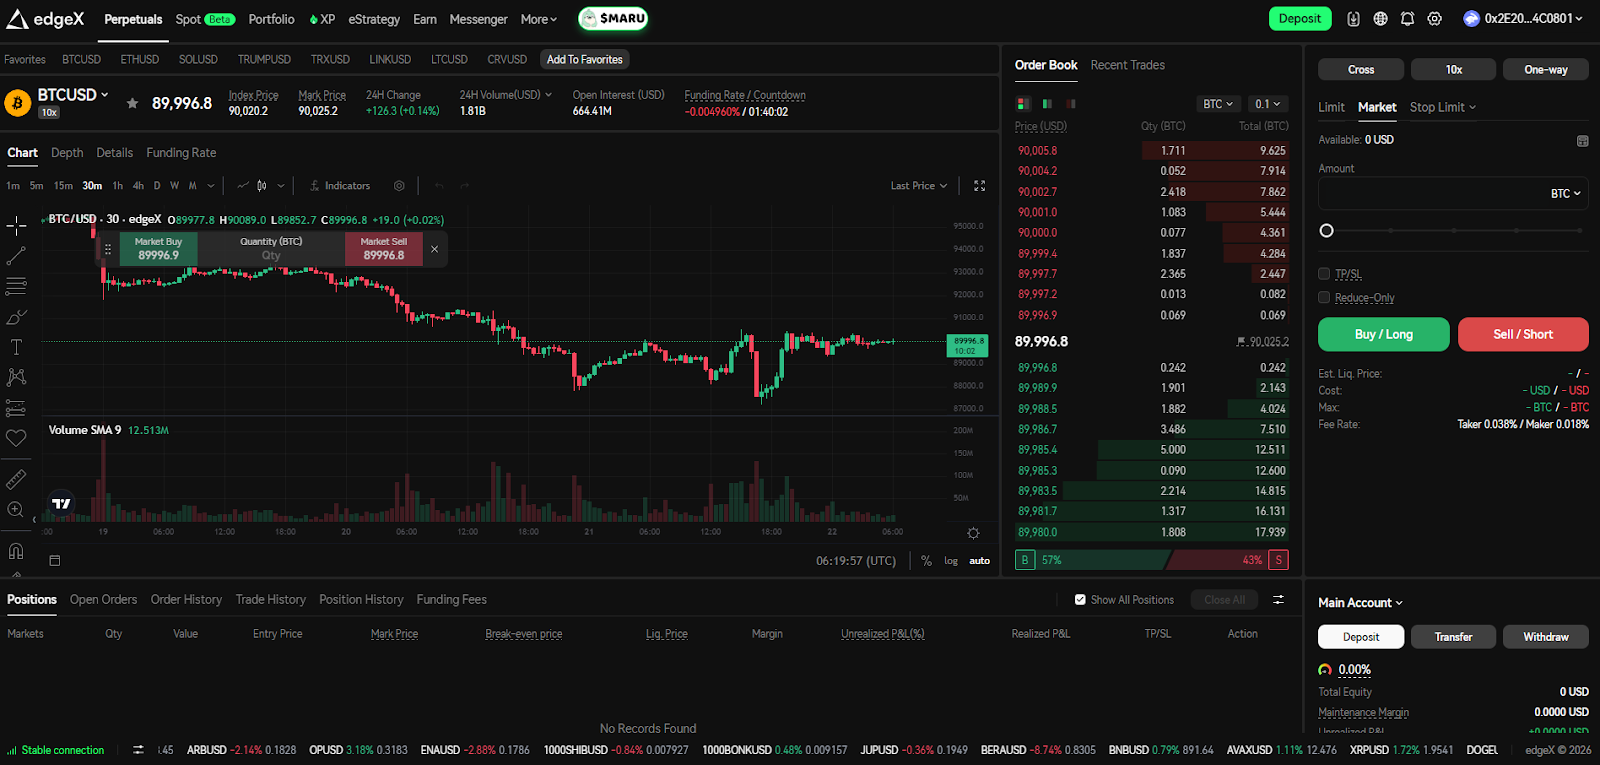Image resolution: width=1600 pixels, height=765 pixels.
Task: Click the Sell / Short button
Action: [x=1523, y=334]
